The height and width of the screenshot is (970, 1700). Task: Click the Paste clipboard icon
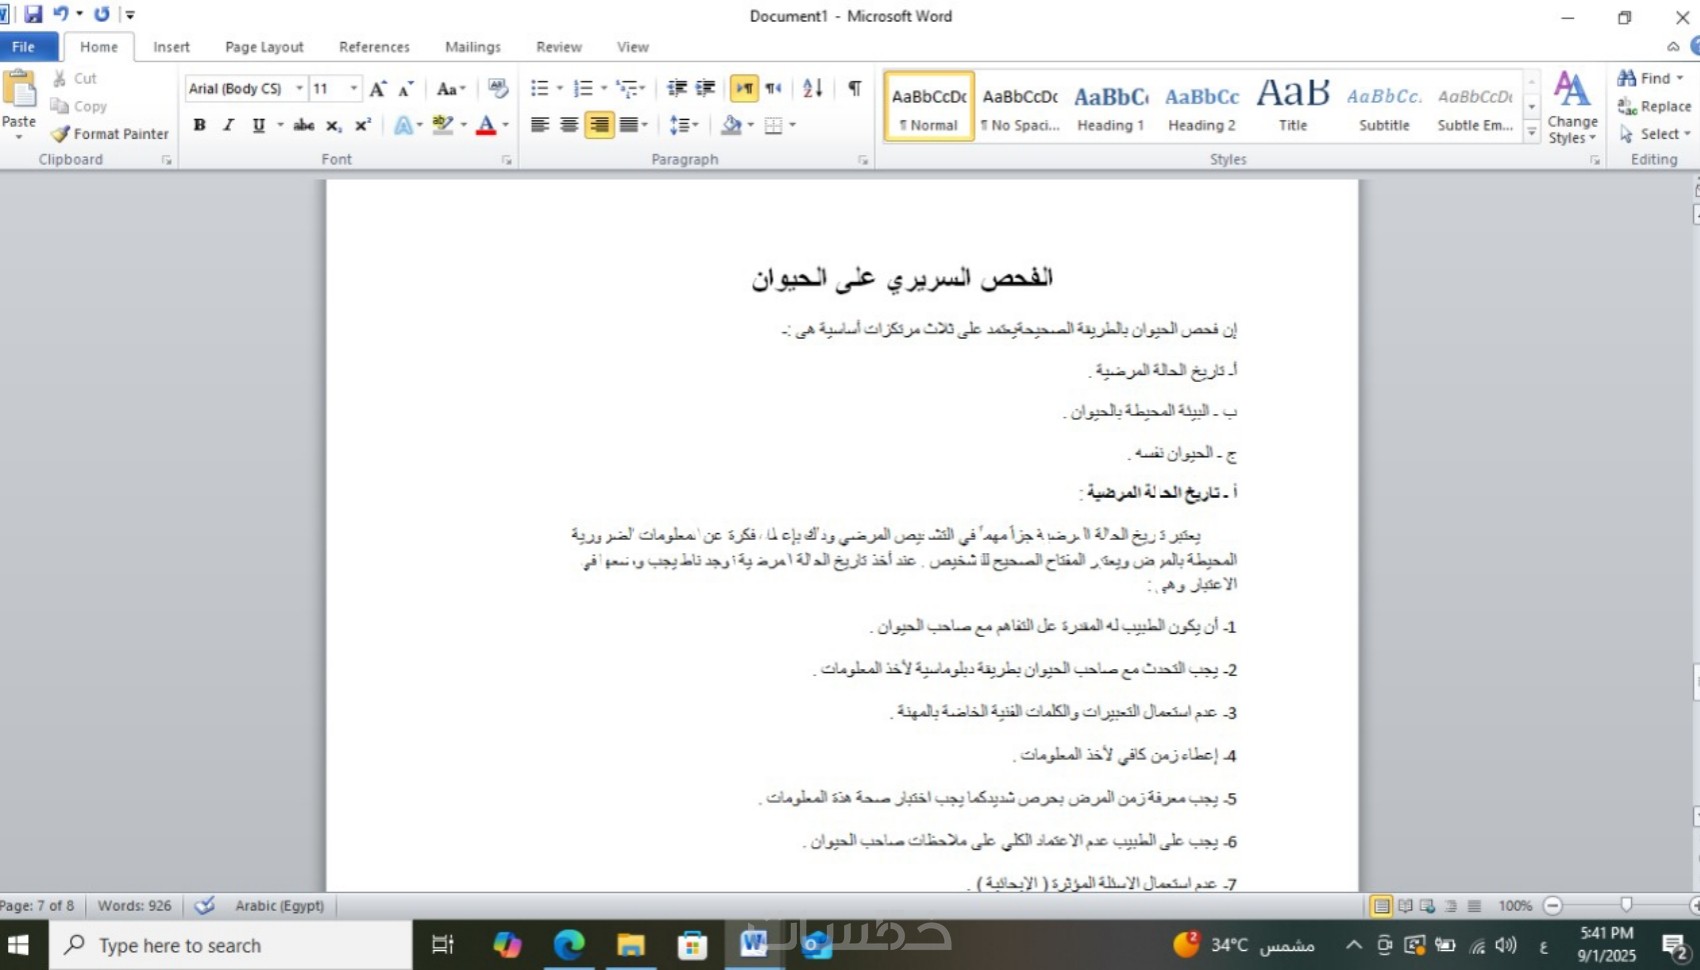coord(19,90)
